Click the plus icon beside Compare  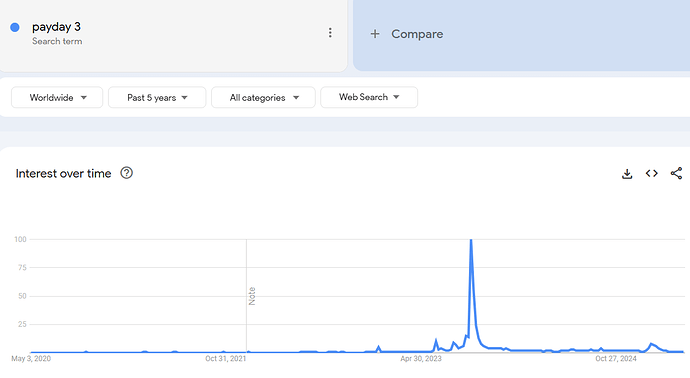tap(375, 34)
